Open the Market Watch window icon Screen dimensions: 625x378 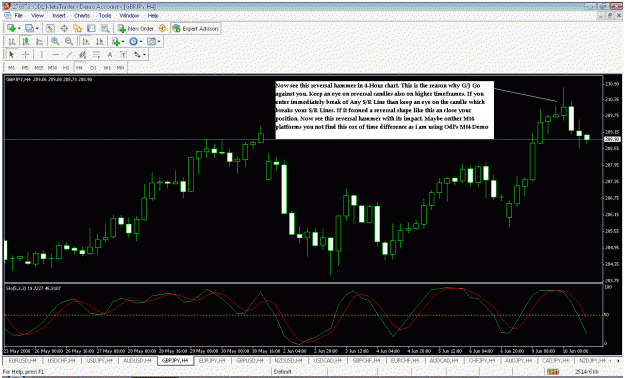50,28
